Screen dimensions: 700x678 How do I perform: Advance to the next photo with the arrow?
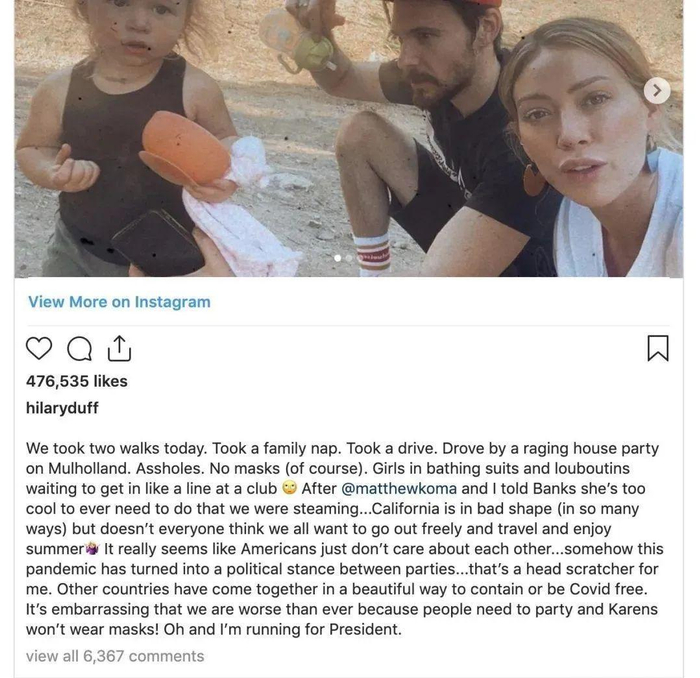pos(656,90)
